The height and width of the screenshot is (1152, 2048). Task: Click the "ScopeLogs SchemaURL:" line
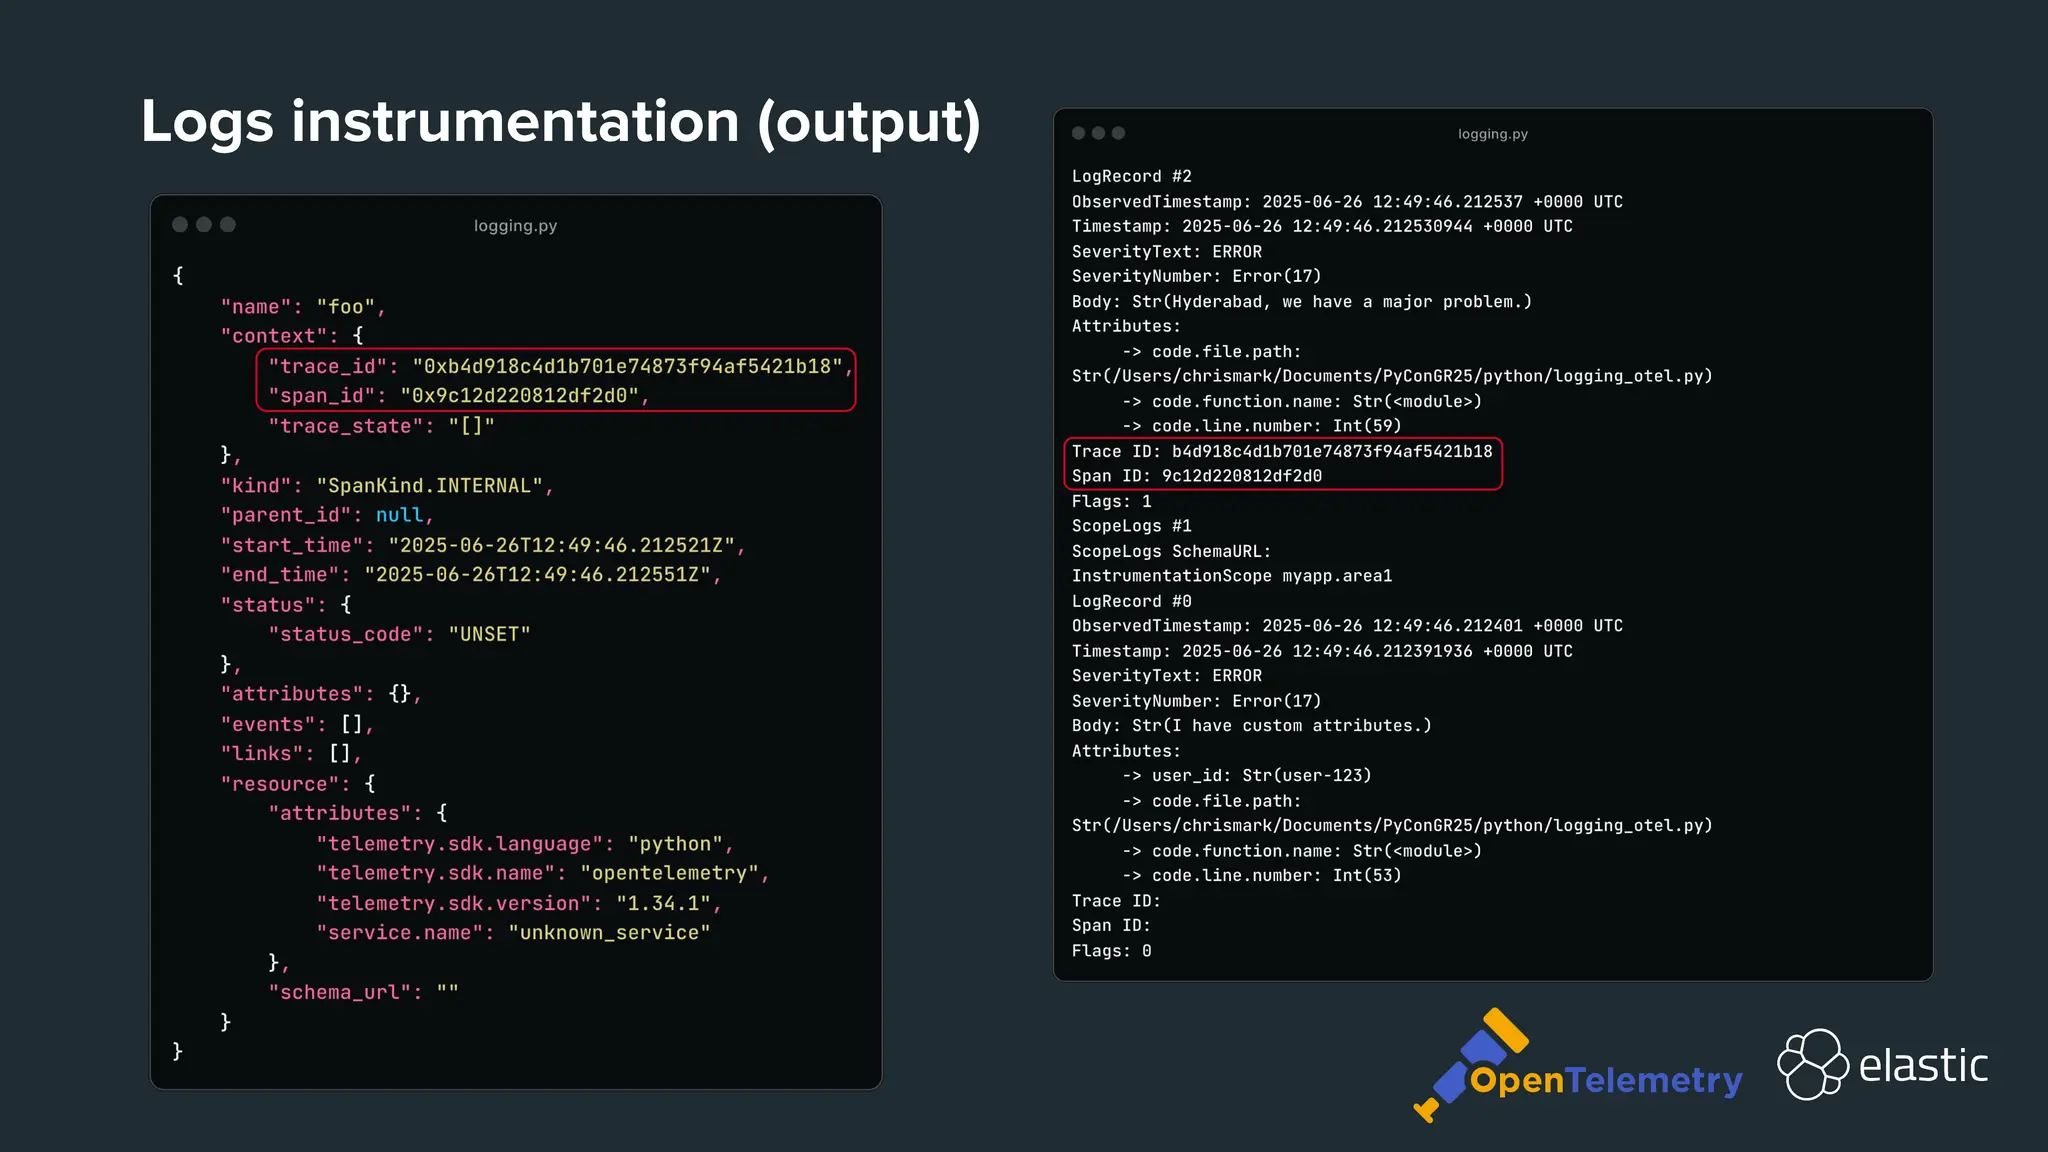click(x=1171, y=552)
